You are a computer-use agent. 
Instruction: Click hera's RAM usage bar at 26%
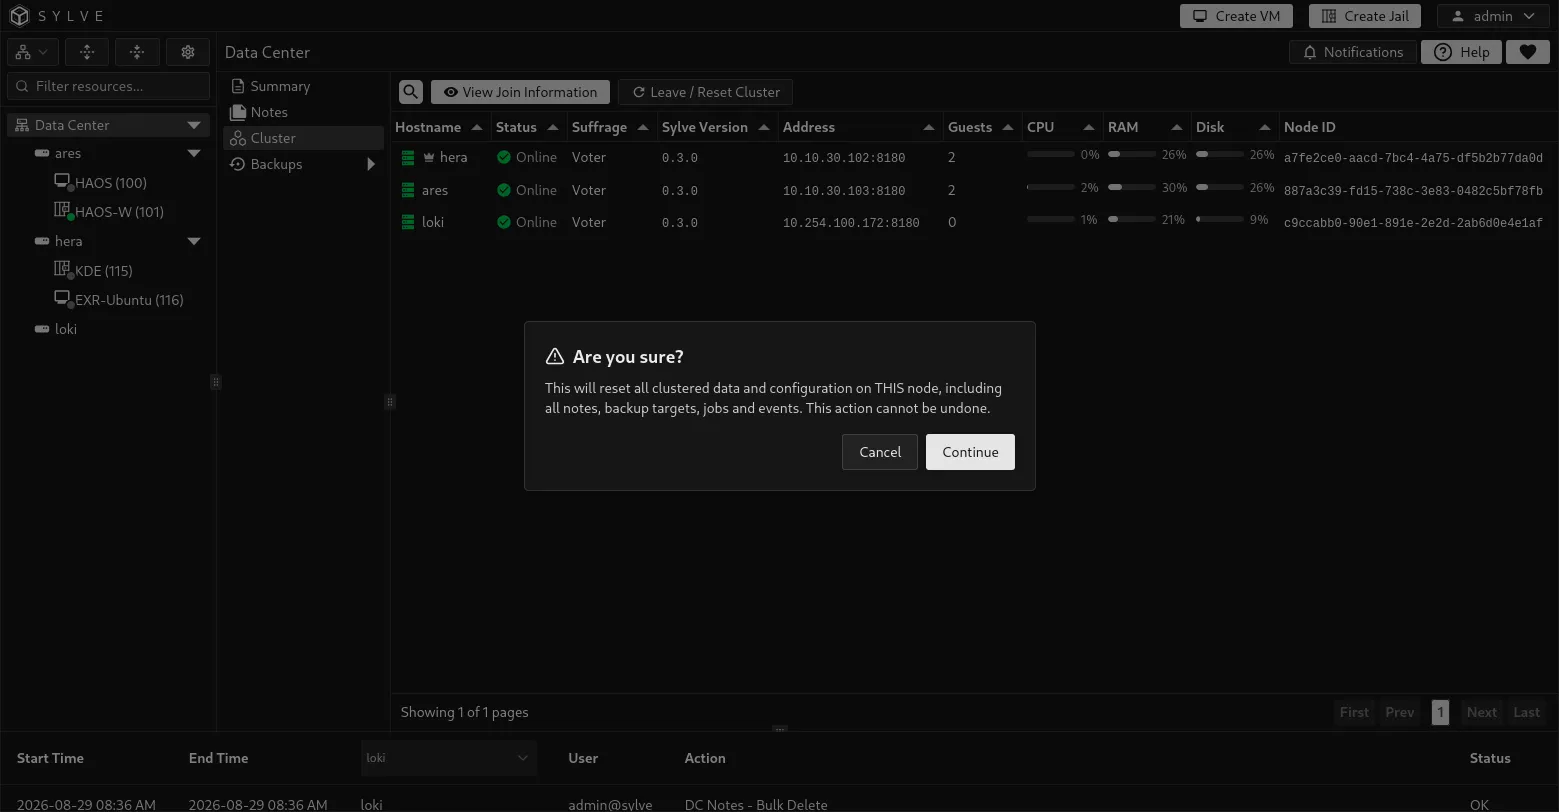click(x=1131, y=154)
